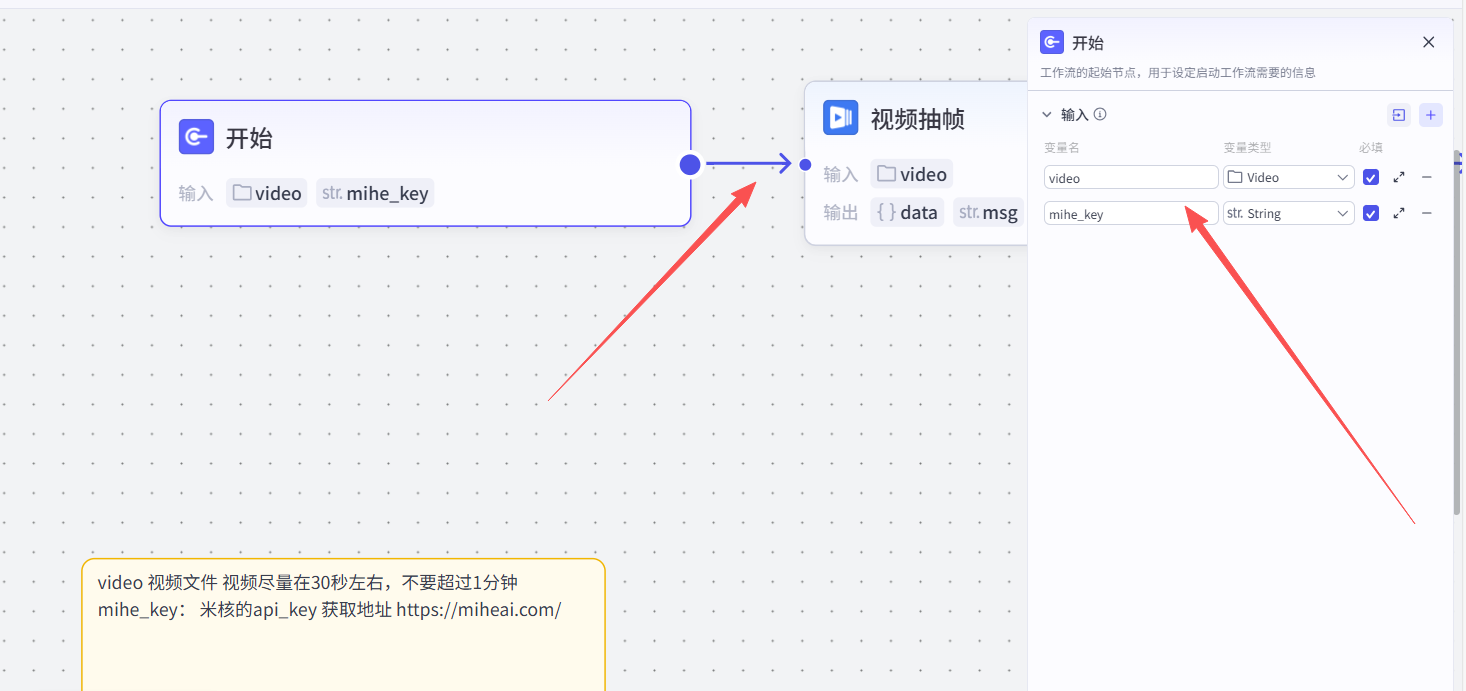Click the 开始 node icon on canvas
This screenshot has width=1466, height=691.
pos(196,137)
